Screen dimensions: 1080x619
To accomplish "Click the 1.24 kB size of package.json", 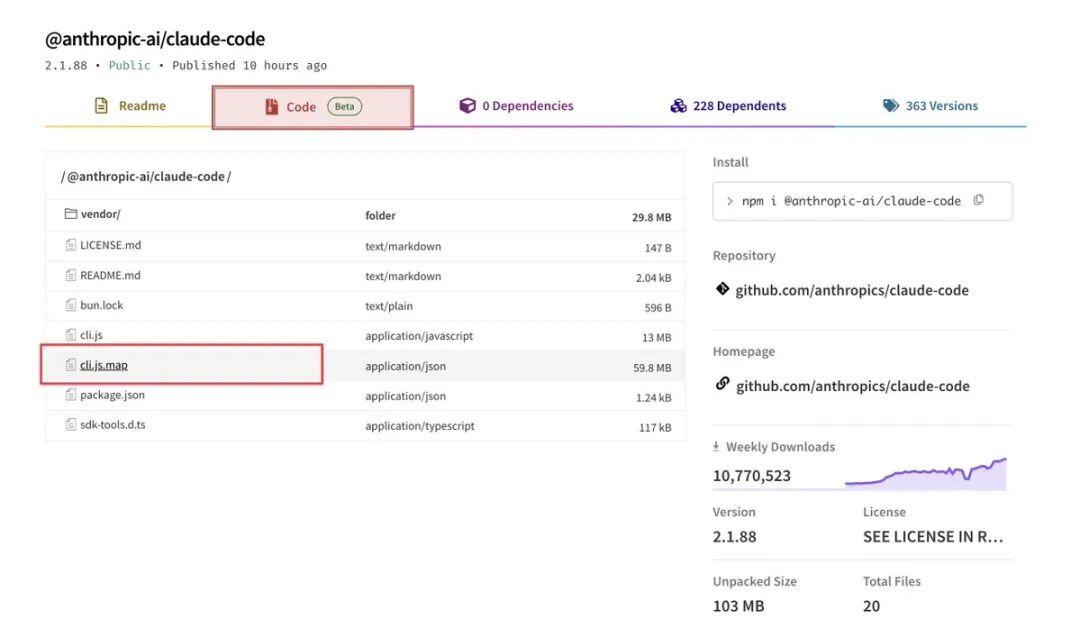I will (654, 397).
